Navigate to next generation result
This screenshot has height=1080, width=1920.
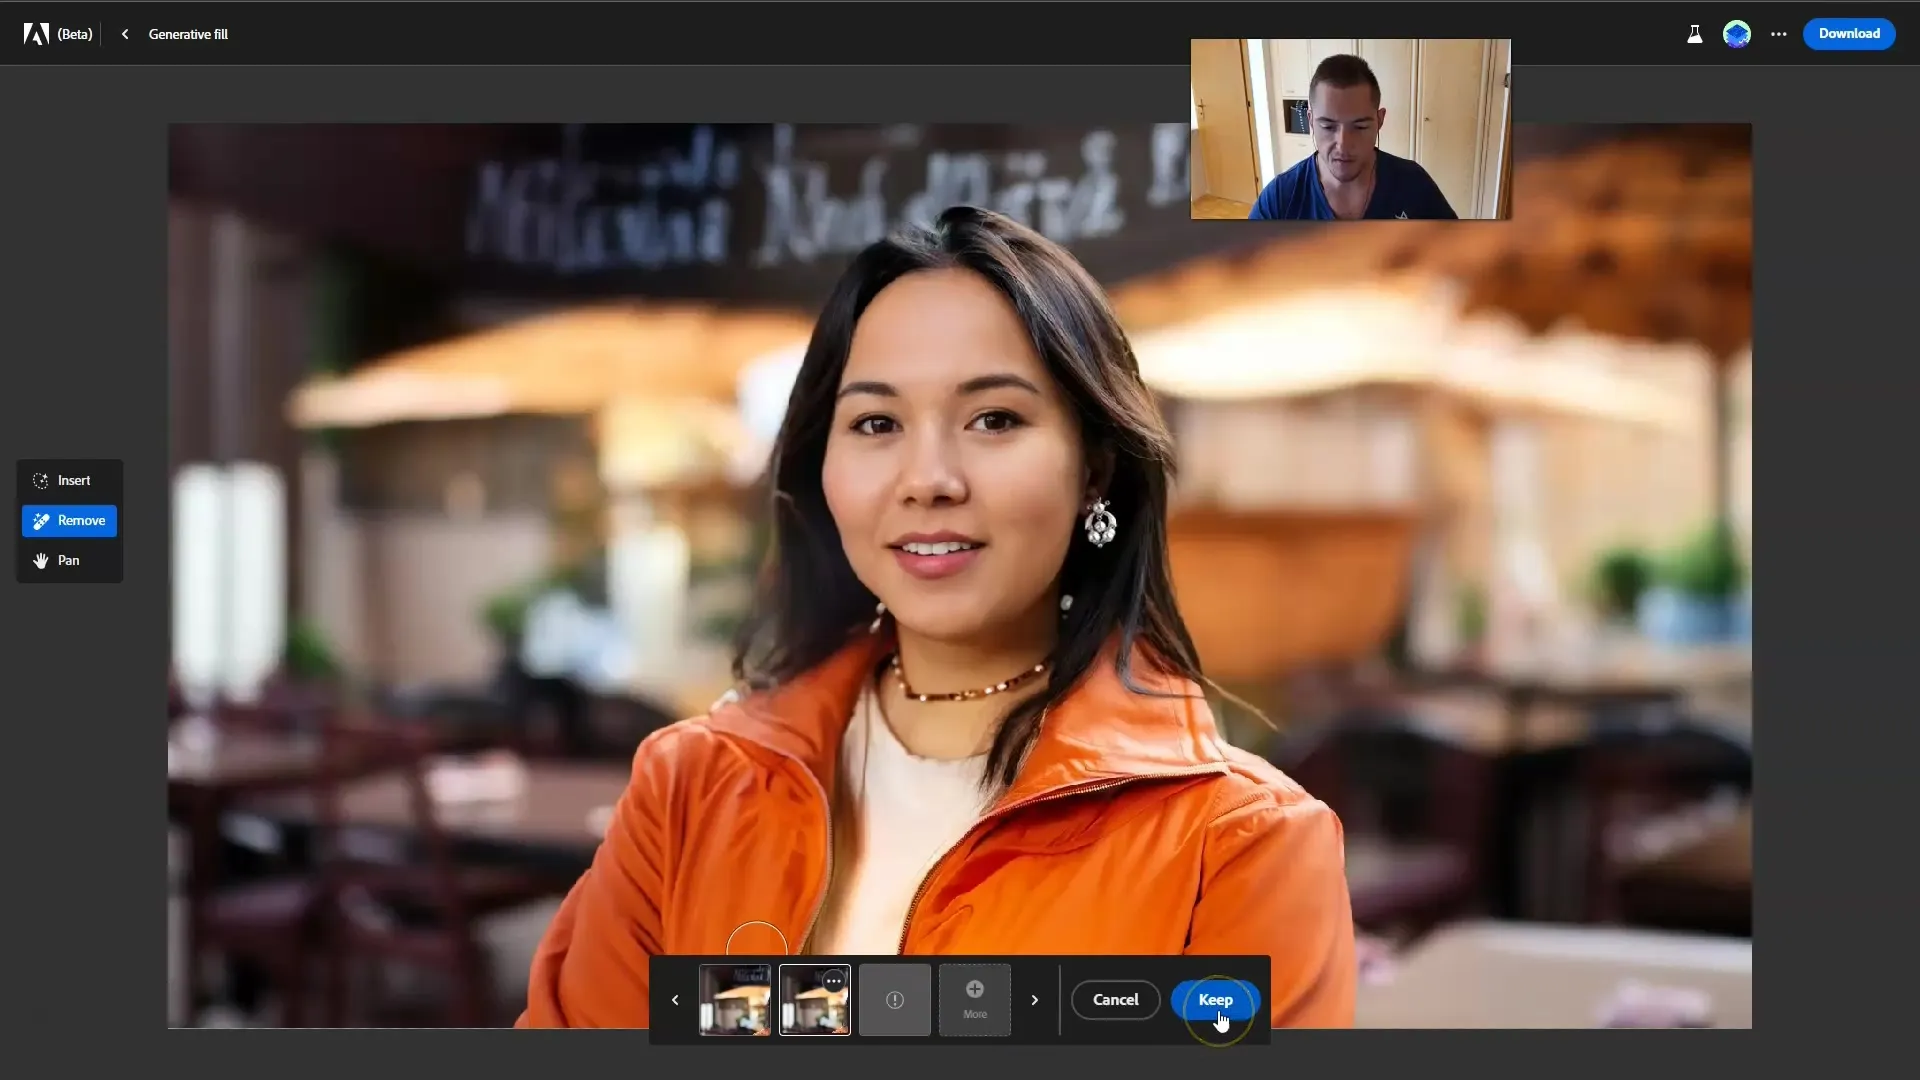(1034, 998)
